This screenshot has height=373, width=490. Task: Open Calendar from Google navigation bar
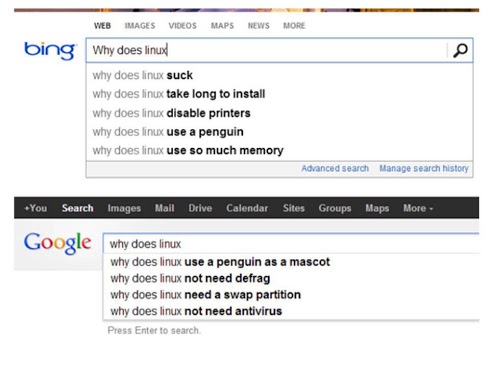[247, 208]
